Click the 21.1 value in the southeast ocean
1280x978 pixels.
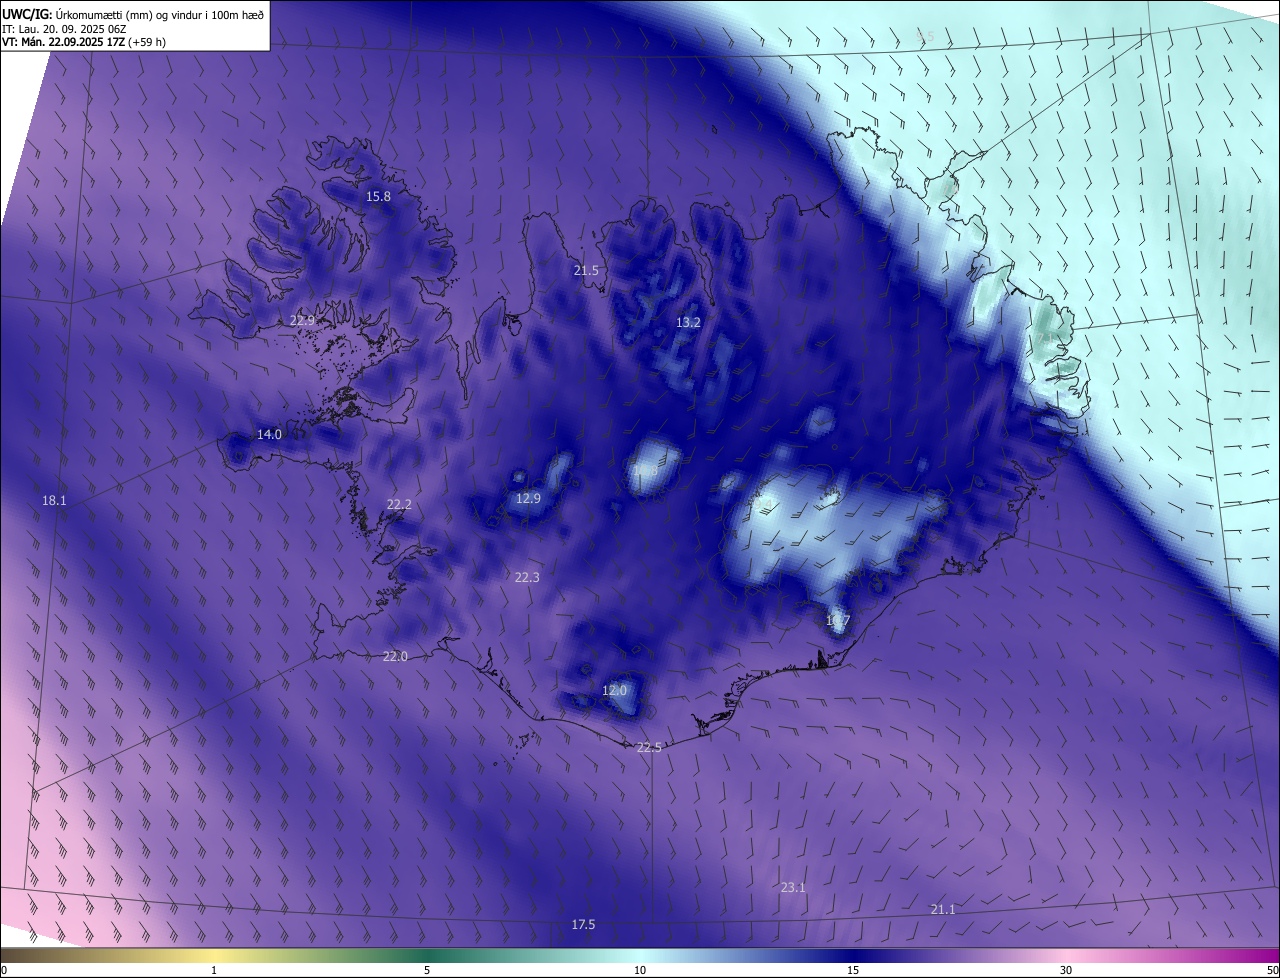click(943, 910)
